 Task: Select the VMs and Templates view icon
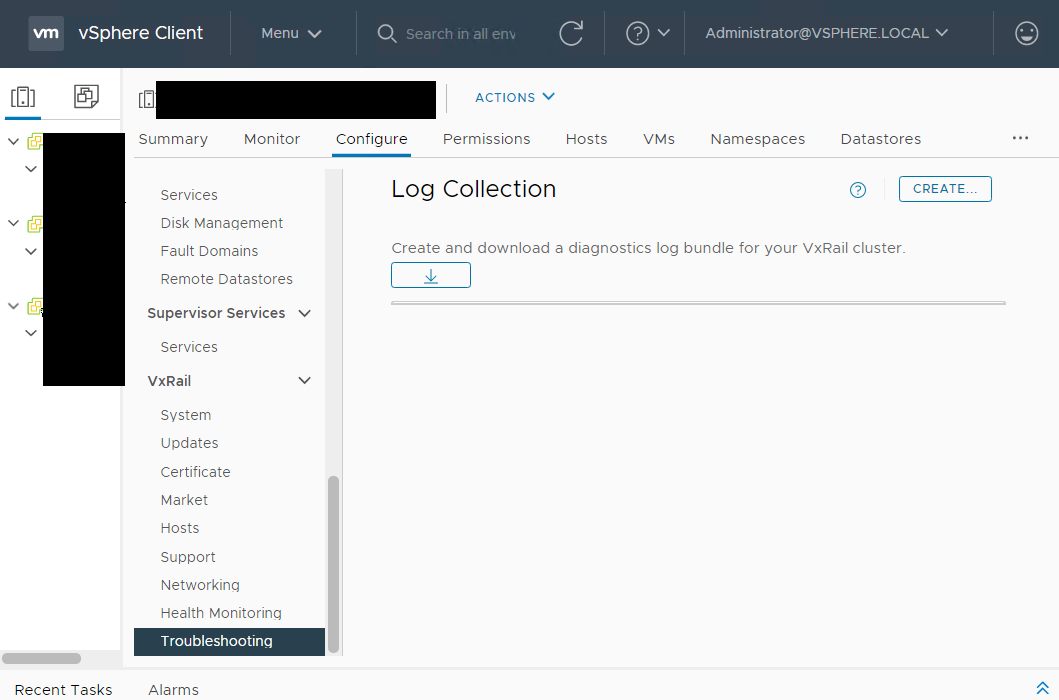point(86,97)
